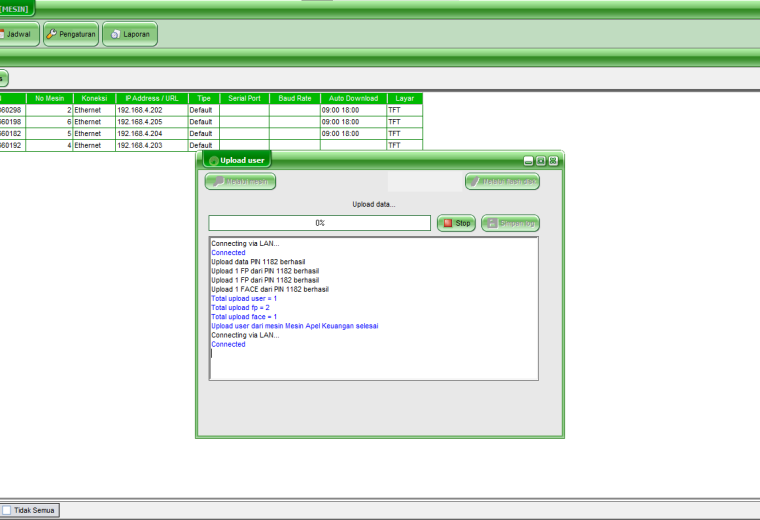Sort by the Auto Download column header
Viewport: 760px width, 520px height.
(x=353, y=98)
